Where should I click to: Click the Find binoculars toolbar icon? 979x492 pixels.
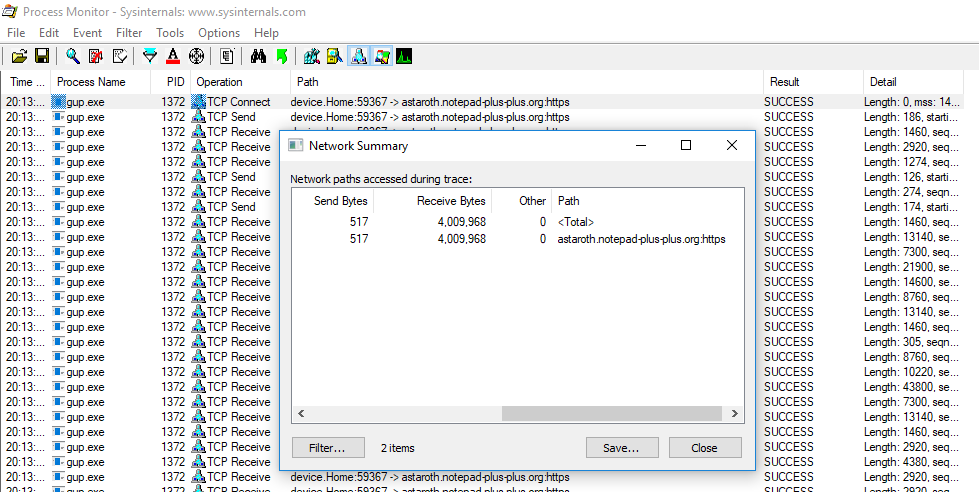[258, 57]
